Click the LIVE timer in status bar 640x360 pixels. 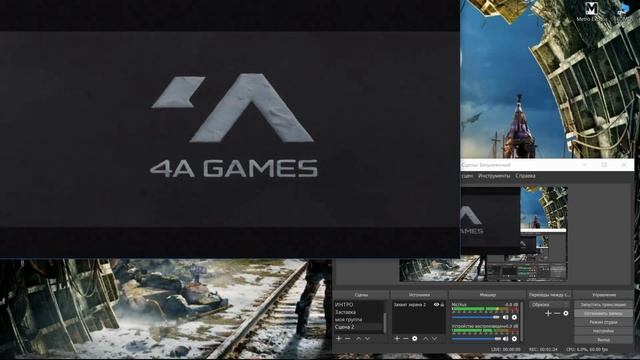pos(506,349)
